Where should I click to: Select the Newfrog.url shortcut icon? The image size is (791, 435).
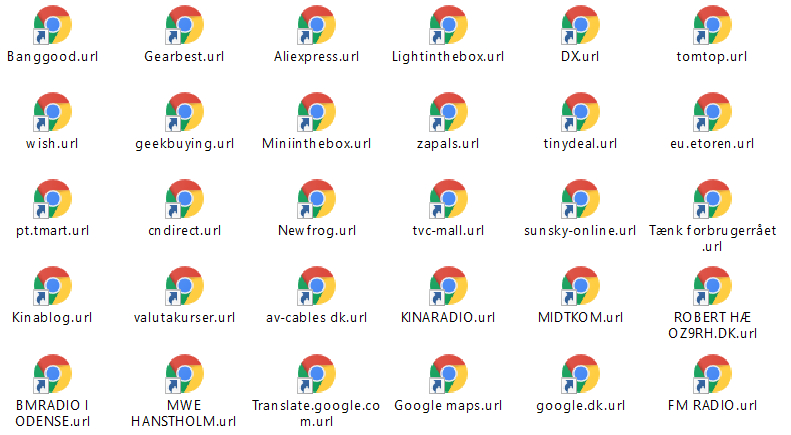click(316, 198)
